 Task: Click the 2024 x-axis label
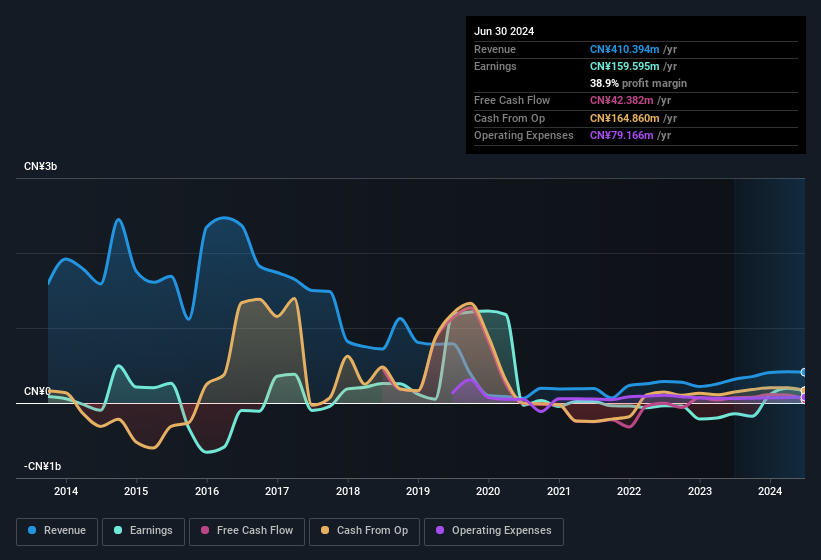770,491
